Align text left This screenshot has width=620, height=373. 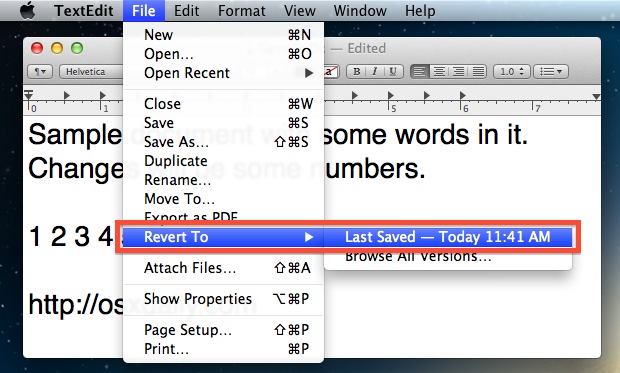click(x=420, y=72)
